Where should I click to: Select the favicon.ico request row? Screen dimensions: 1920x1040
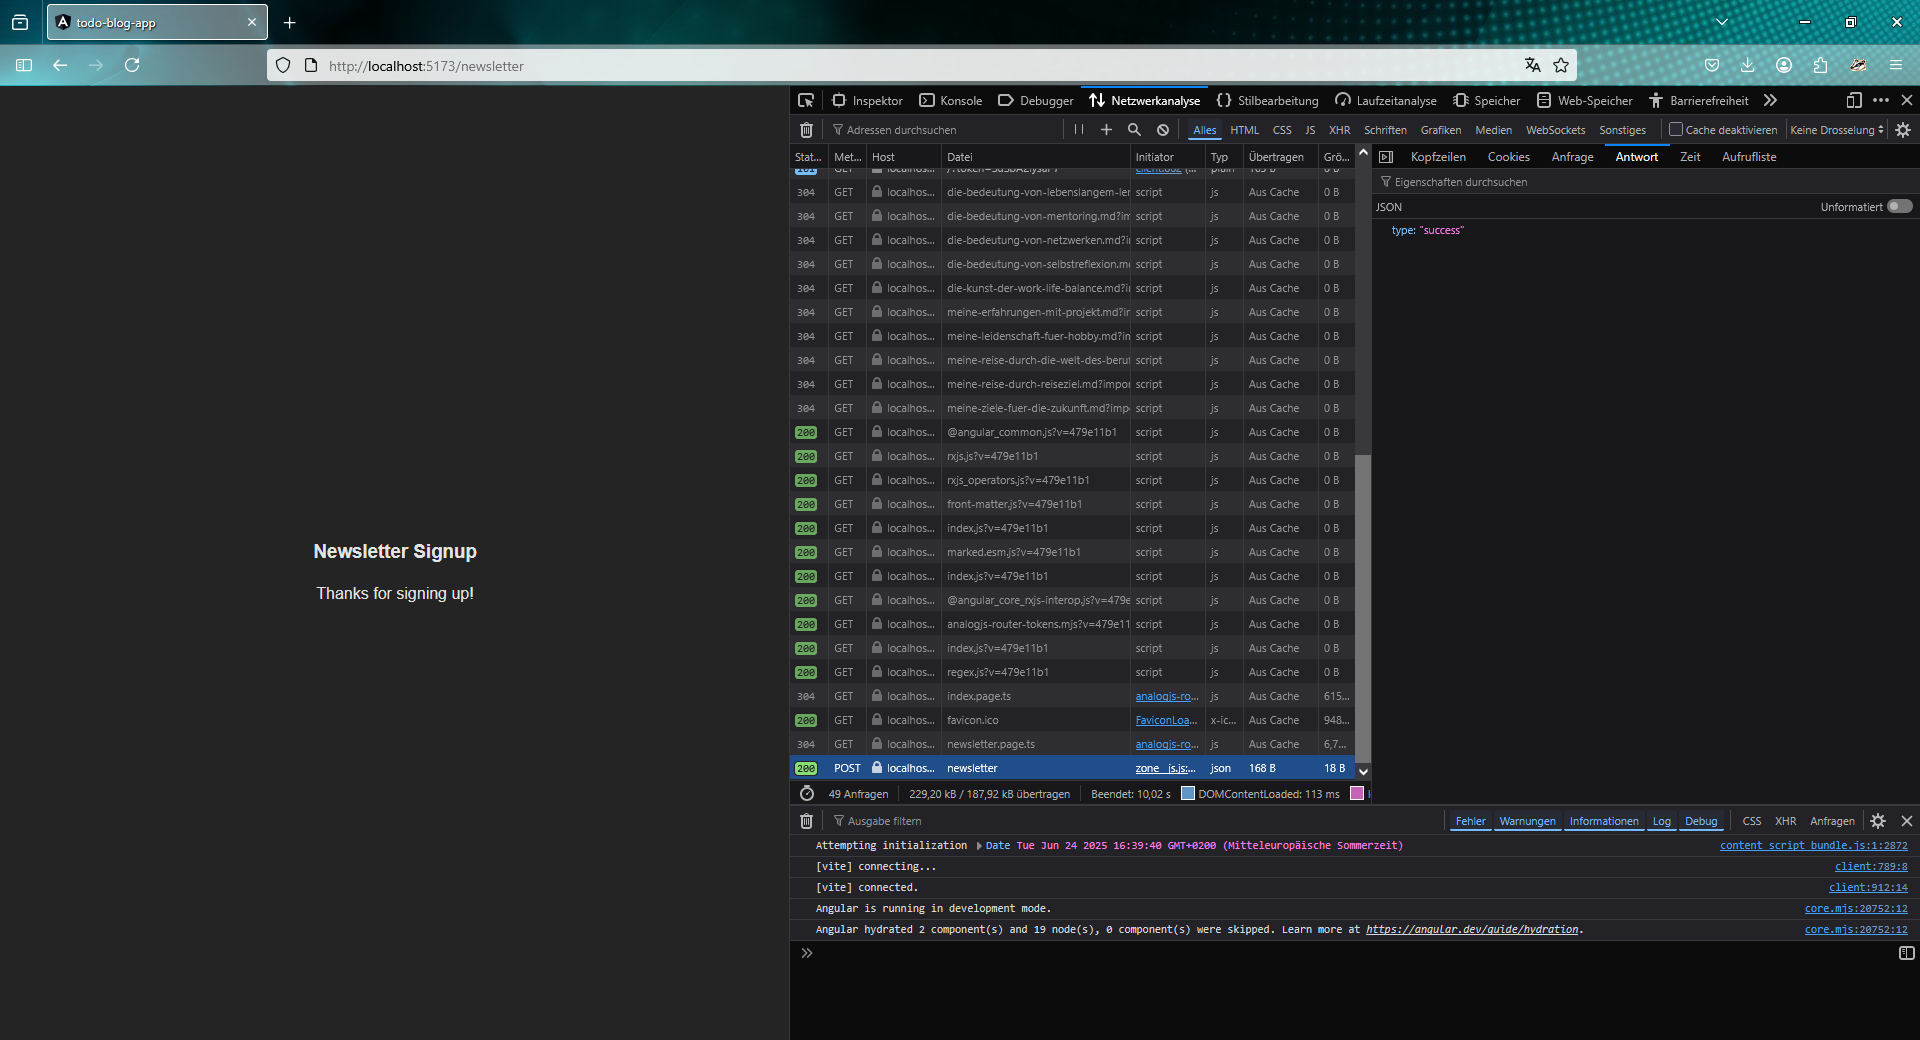(1072, 720)
